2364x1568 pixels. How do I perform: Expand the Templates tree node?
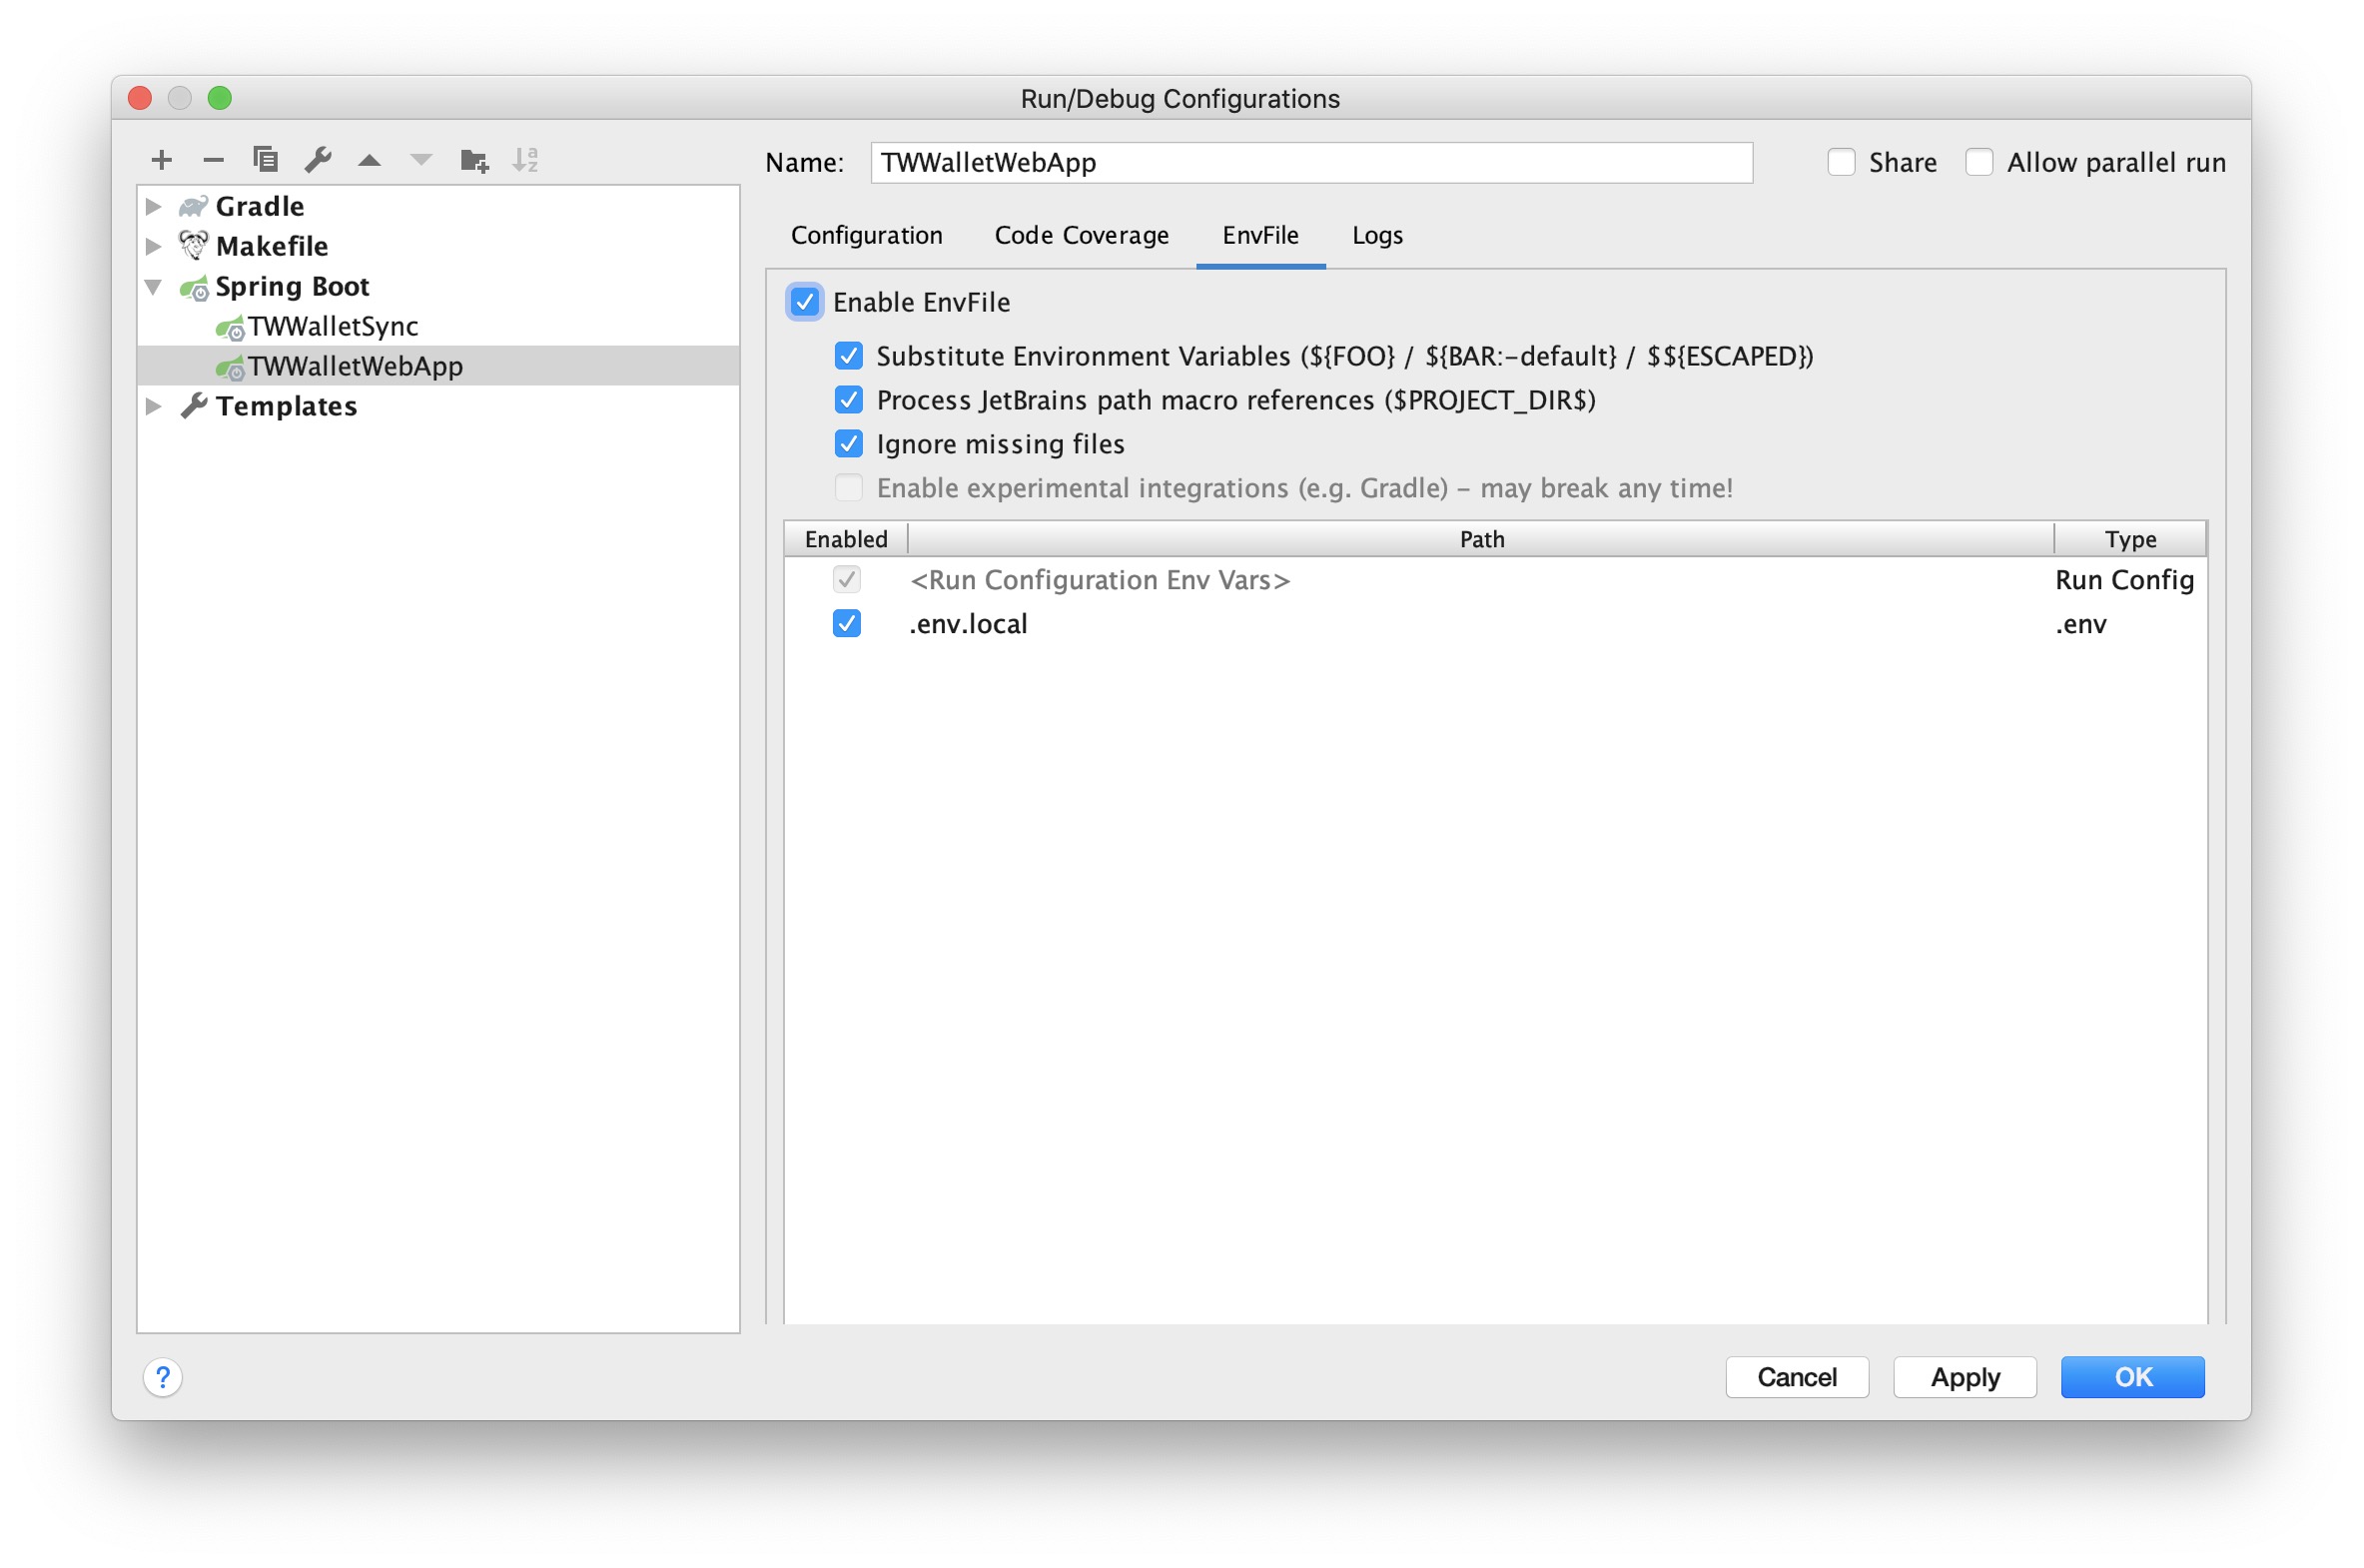[154, 406]
